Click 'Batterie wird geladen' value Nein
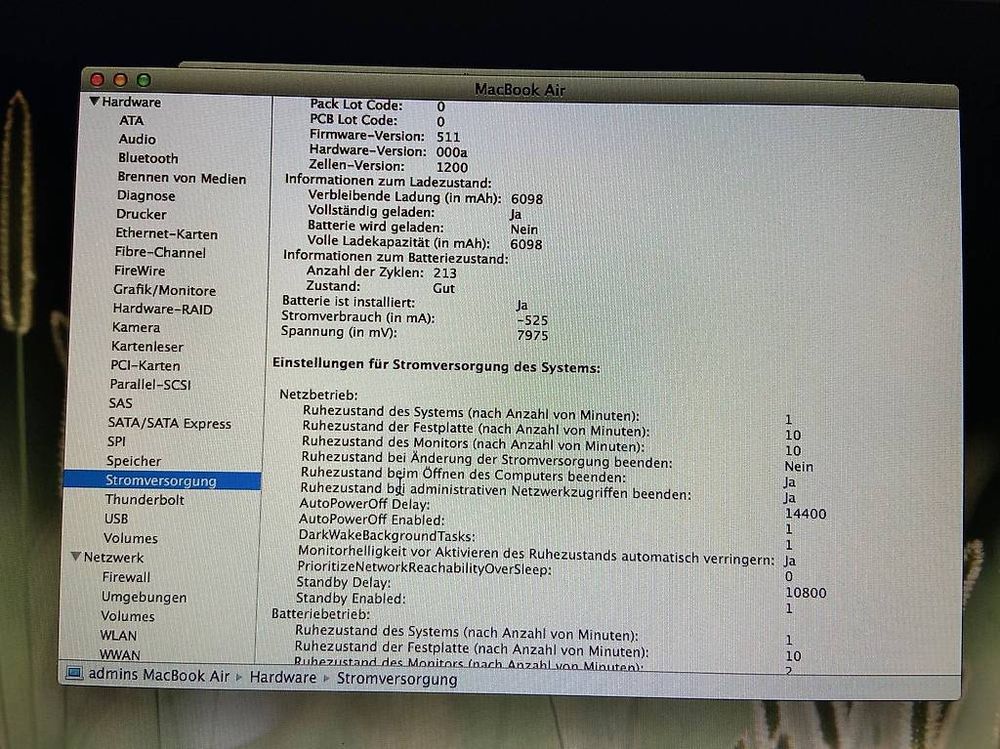Viewport: 1000px width, 749px height. coord(524,230)
